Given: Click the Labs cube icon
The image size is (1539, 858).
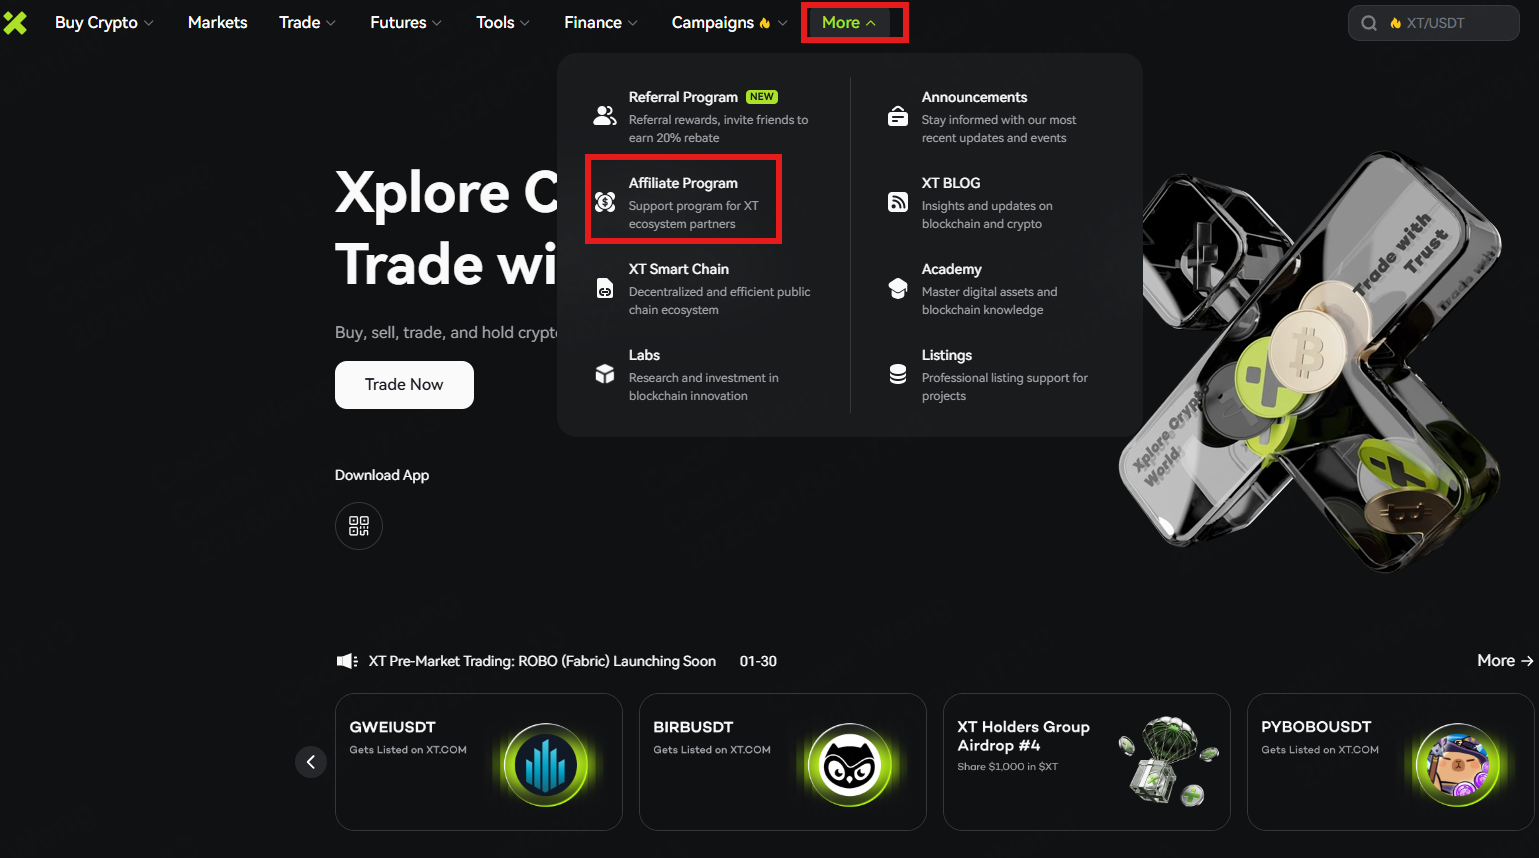Looking at the screenshot, I should 605,374.
